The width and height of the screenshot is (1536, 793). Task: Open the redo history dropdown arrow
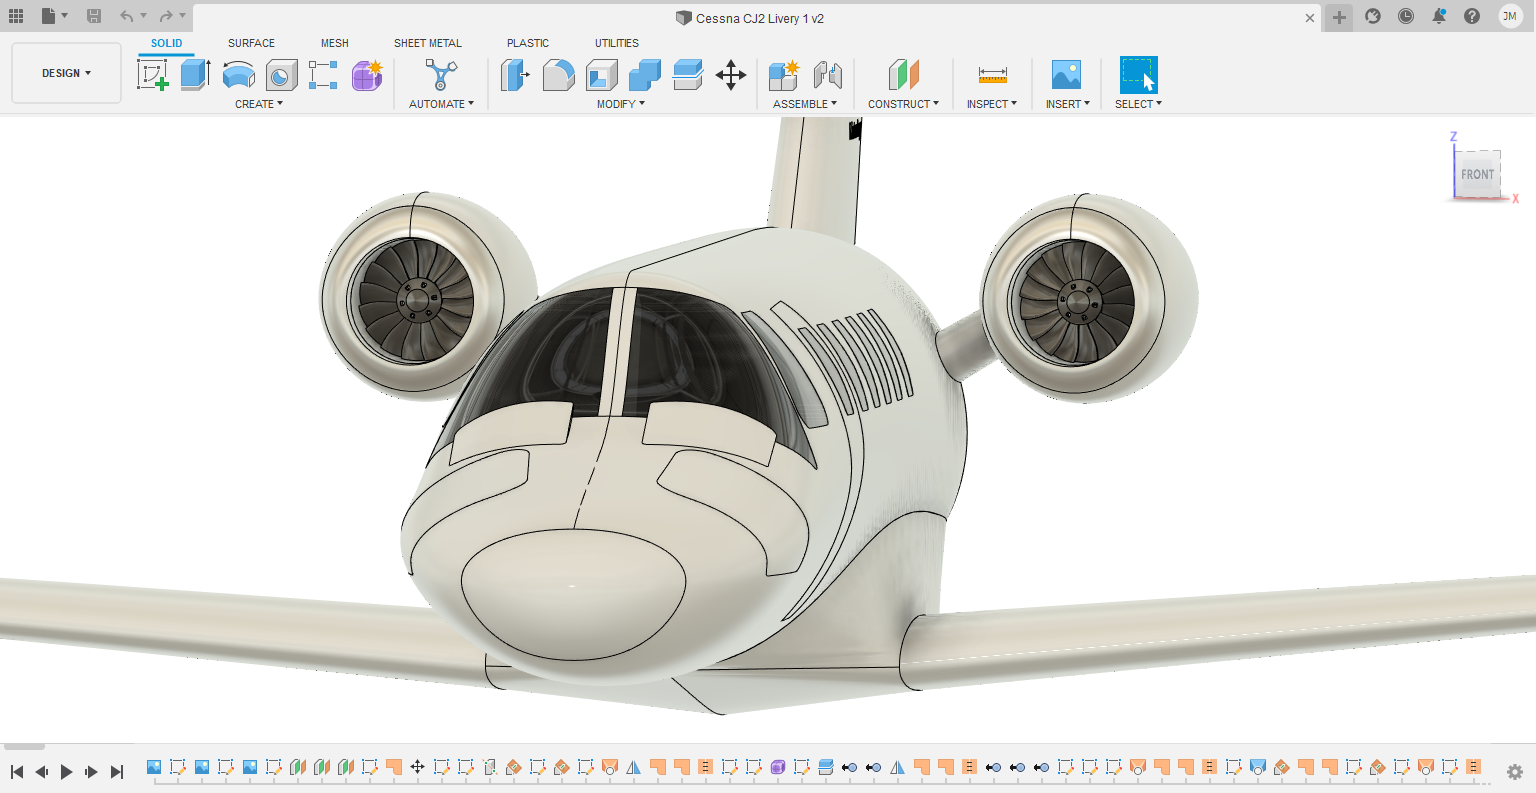182,16
